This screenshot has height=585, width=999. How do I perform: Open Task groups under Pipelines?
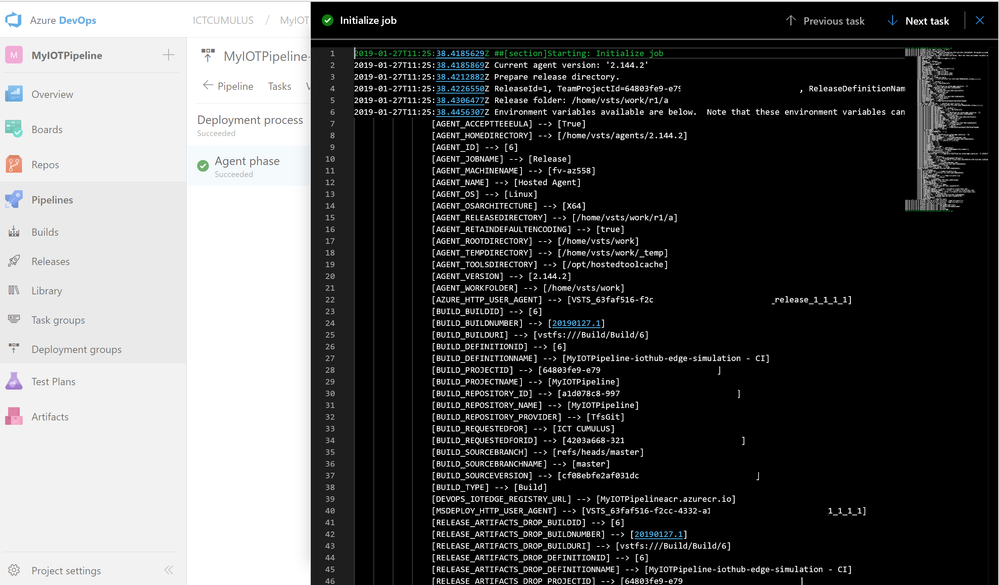[x=58, y=320]
